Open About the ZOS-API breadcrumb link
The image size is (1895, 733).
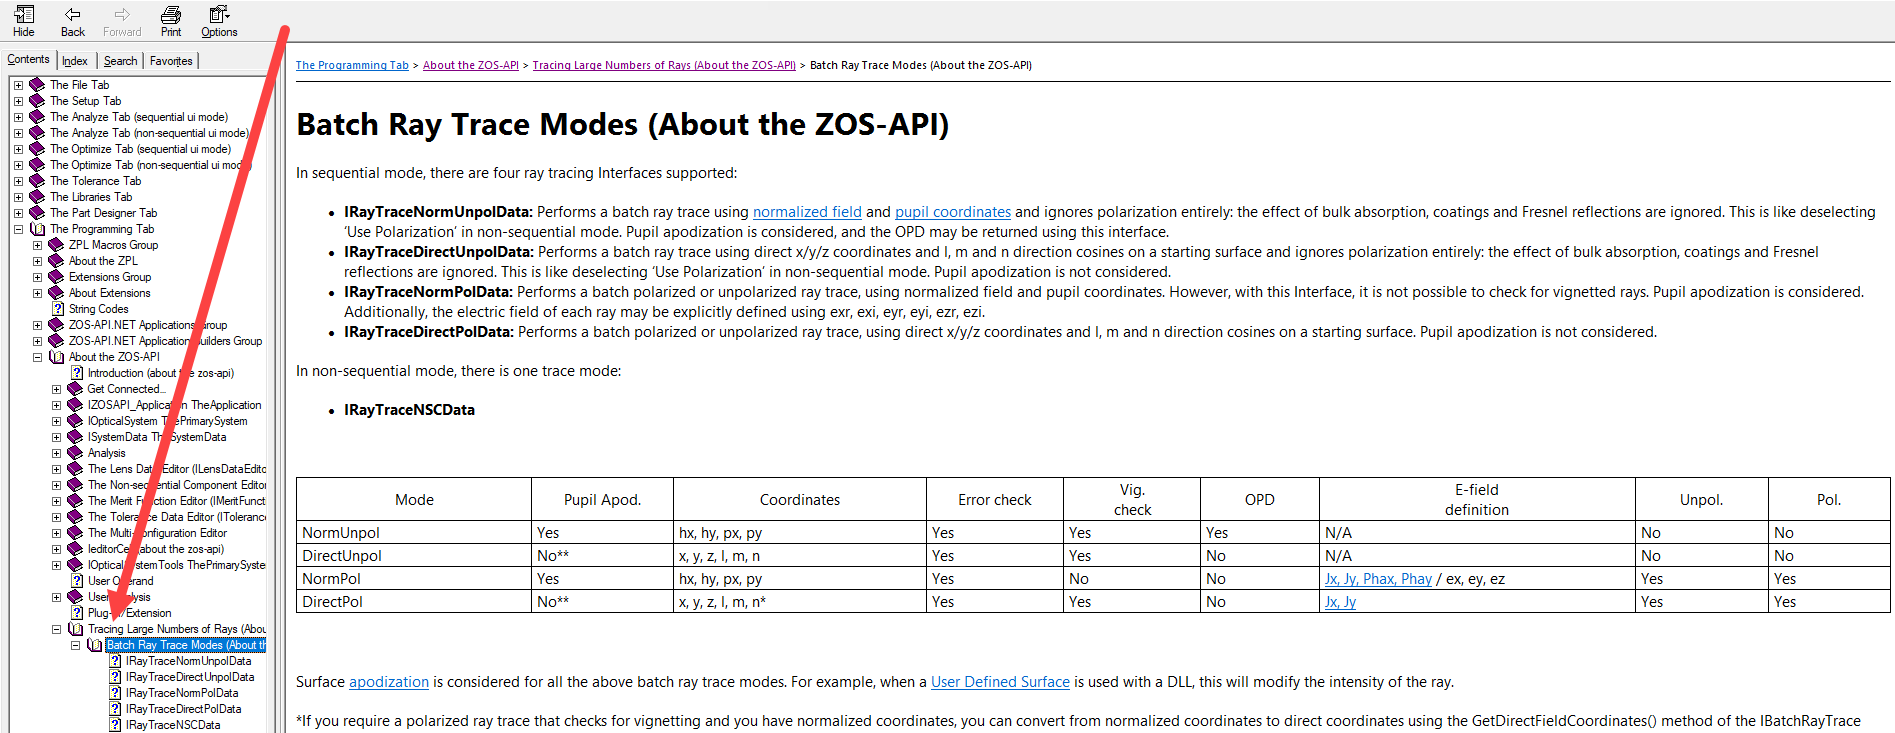pyautogui.click(x=471, y=65)
